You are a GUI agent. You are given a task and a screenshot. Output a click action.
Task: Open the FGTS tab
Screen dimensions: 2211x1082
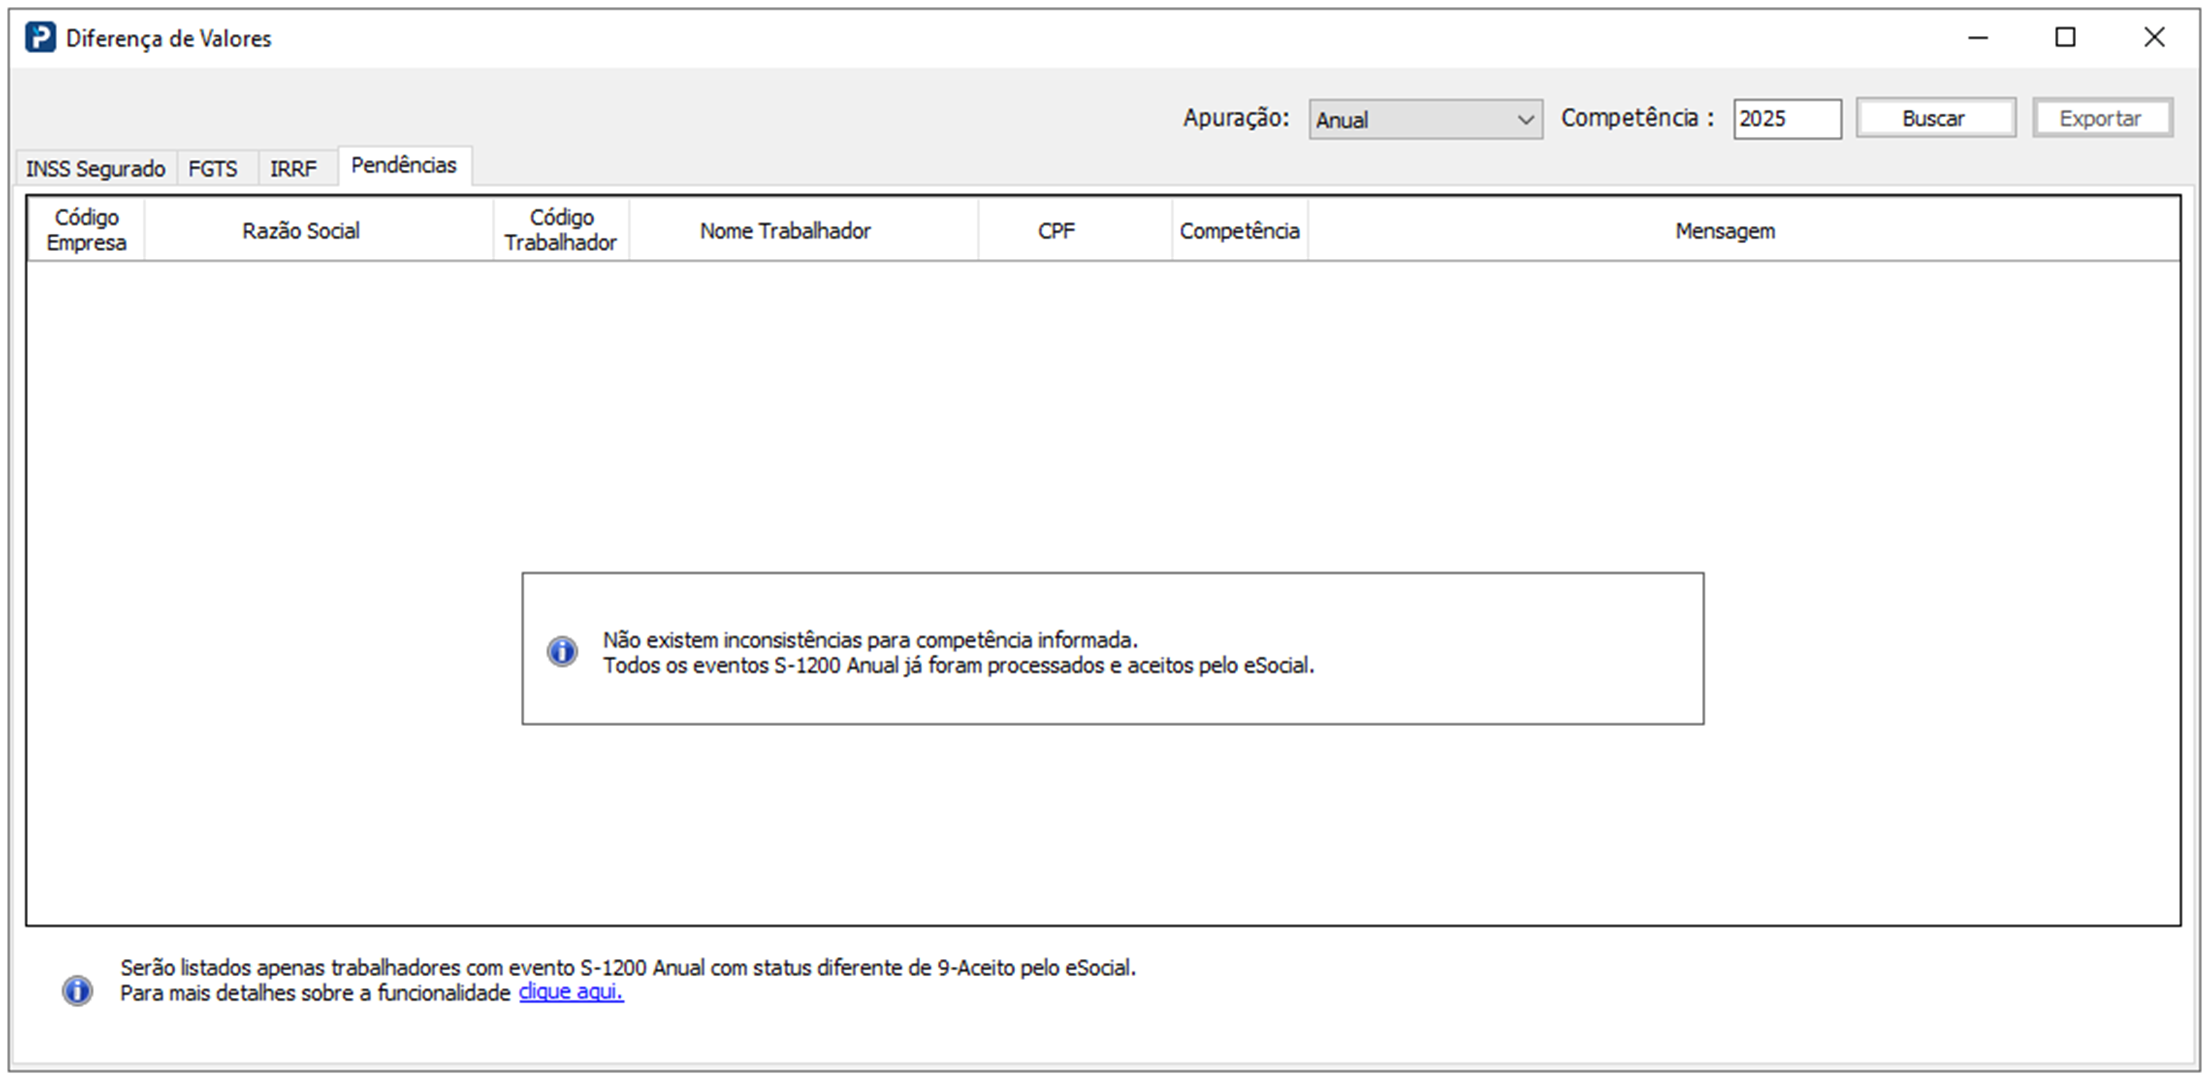click(213, 169)
